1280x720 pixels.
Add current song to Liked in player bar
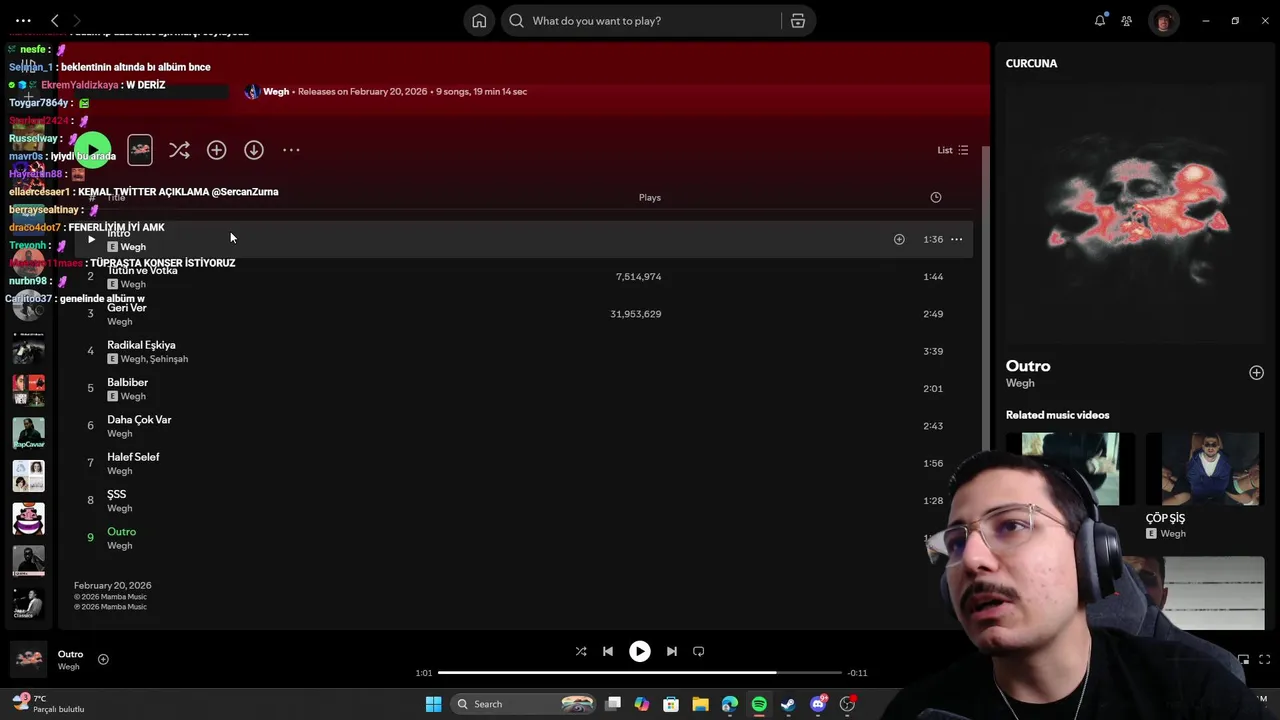tap(103, 659)
